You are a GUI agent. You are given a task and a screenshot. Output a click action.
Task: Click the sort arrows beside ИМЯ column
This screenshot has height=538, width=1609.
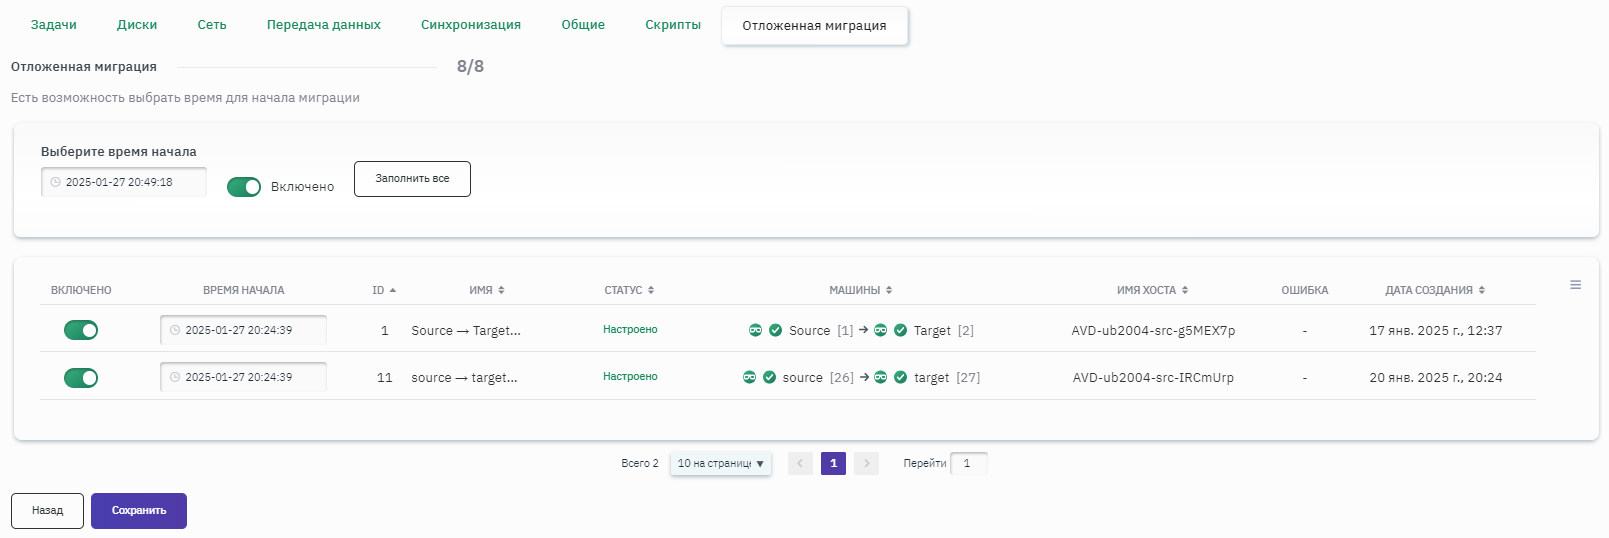[501, 290]
